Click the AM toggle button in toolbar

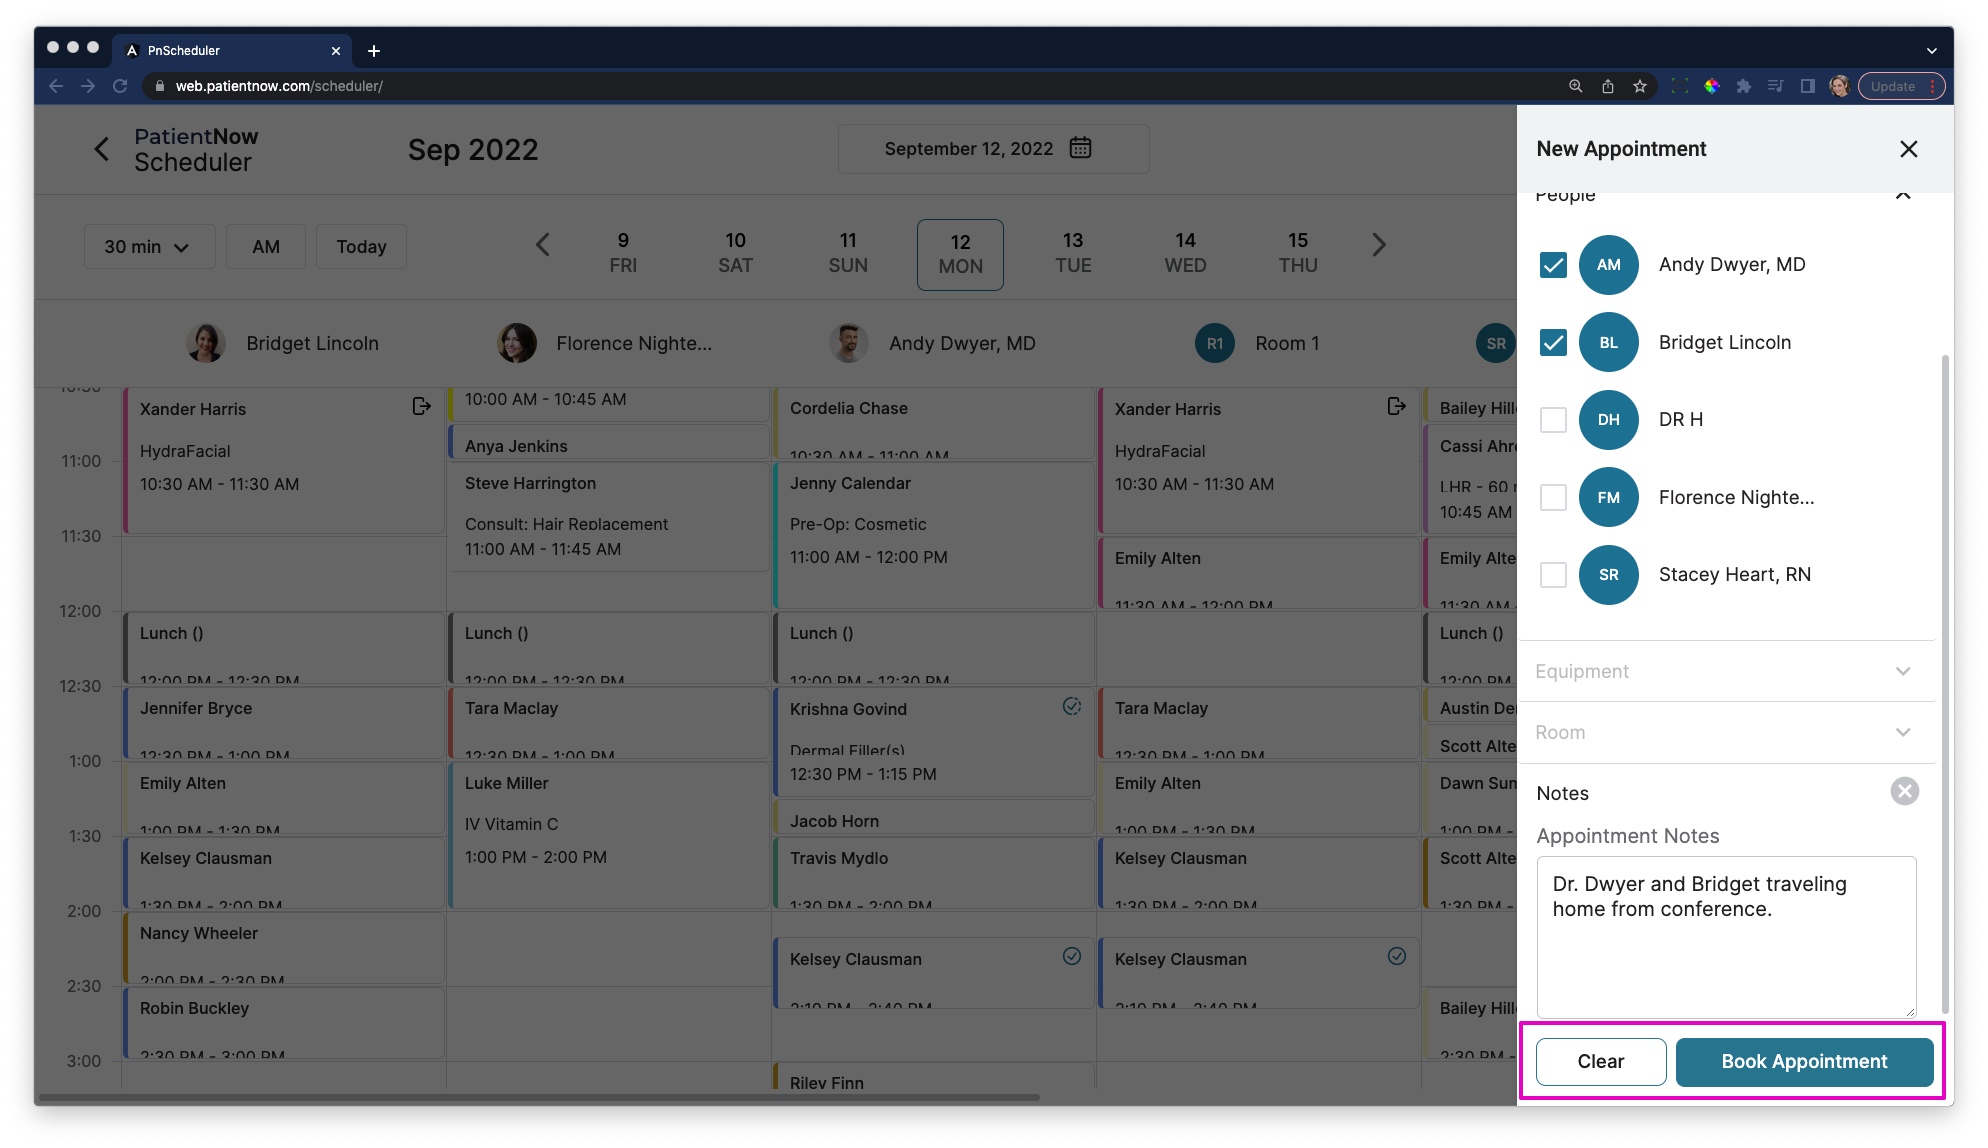point(265,247)
